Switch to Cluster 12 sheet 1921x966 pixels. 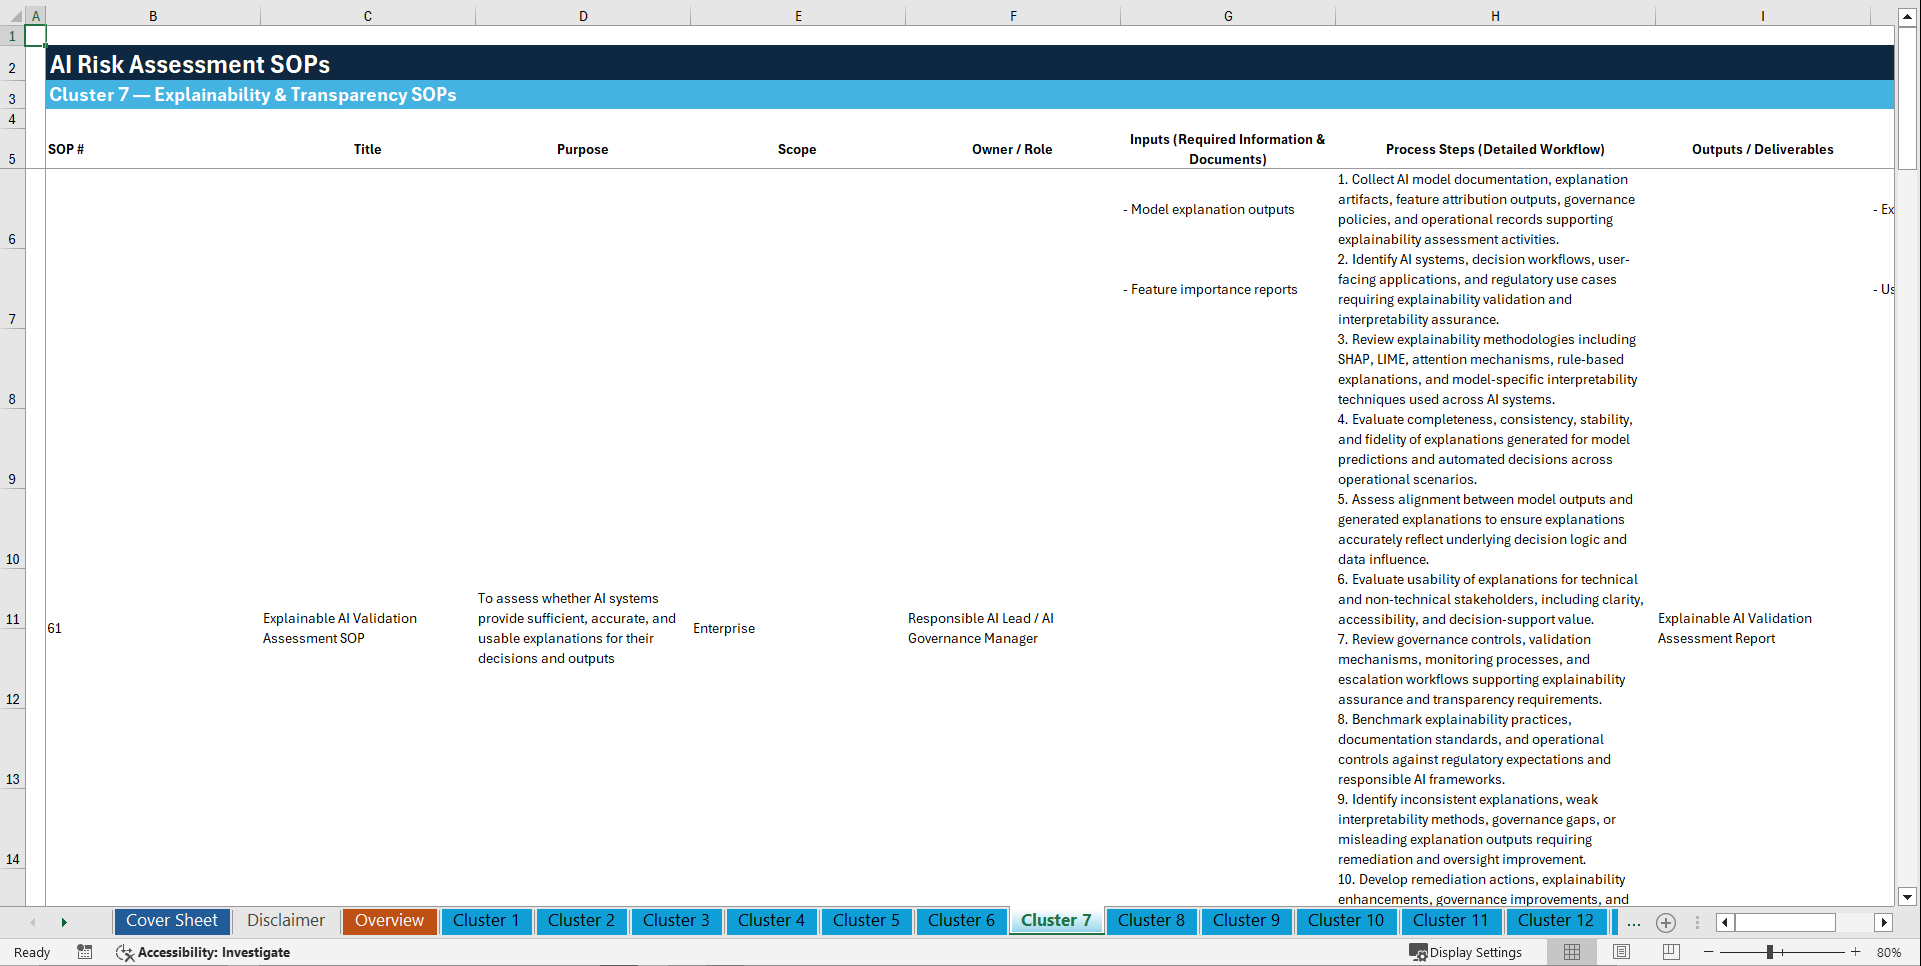click(1556, 921)
